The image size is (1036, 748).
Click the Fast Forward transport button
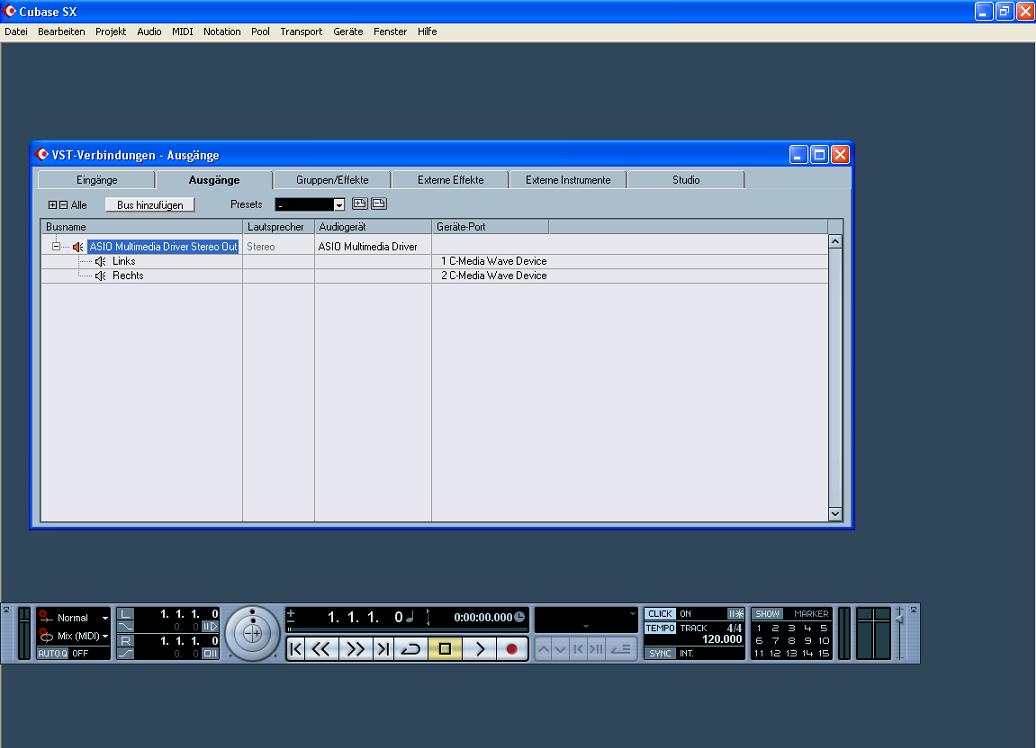point(355,649)
